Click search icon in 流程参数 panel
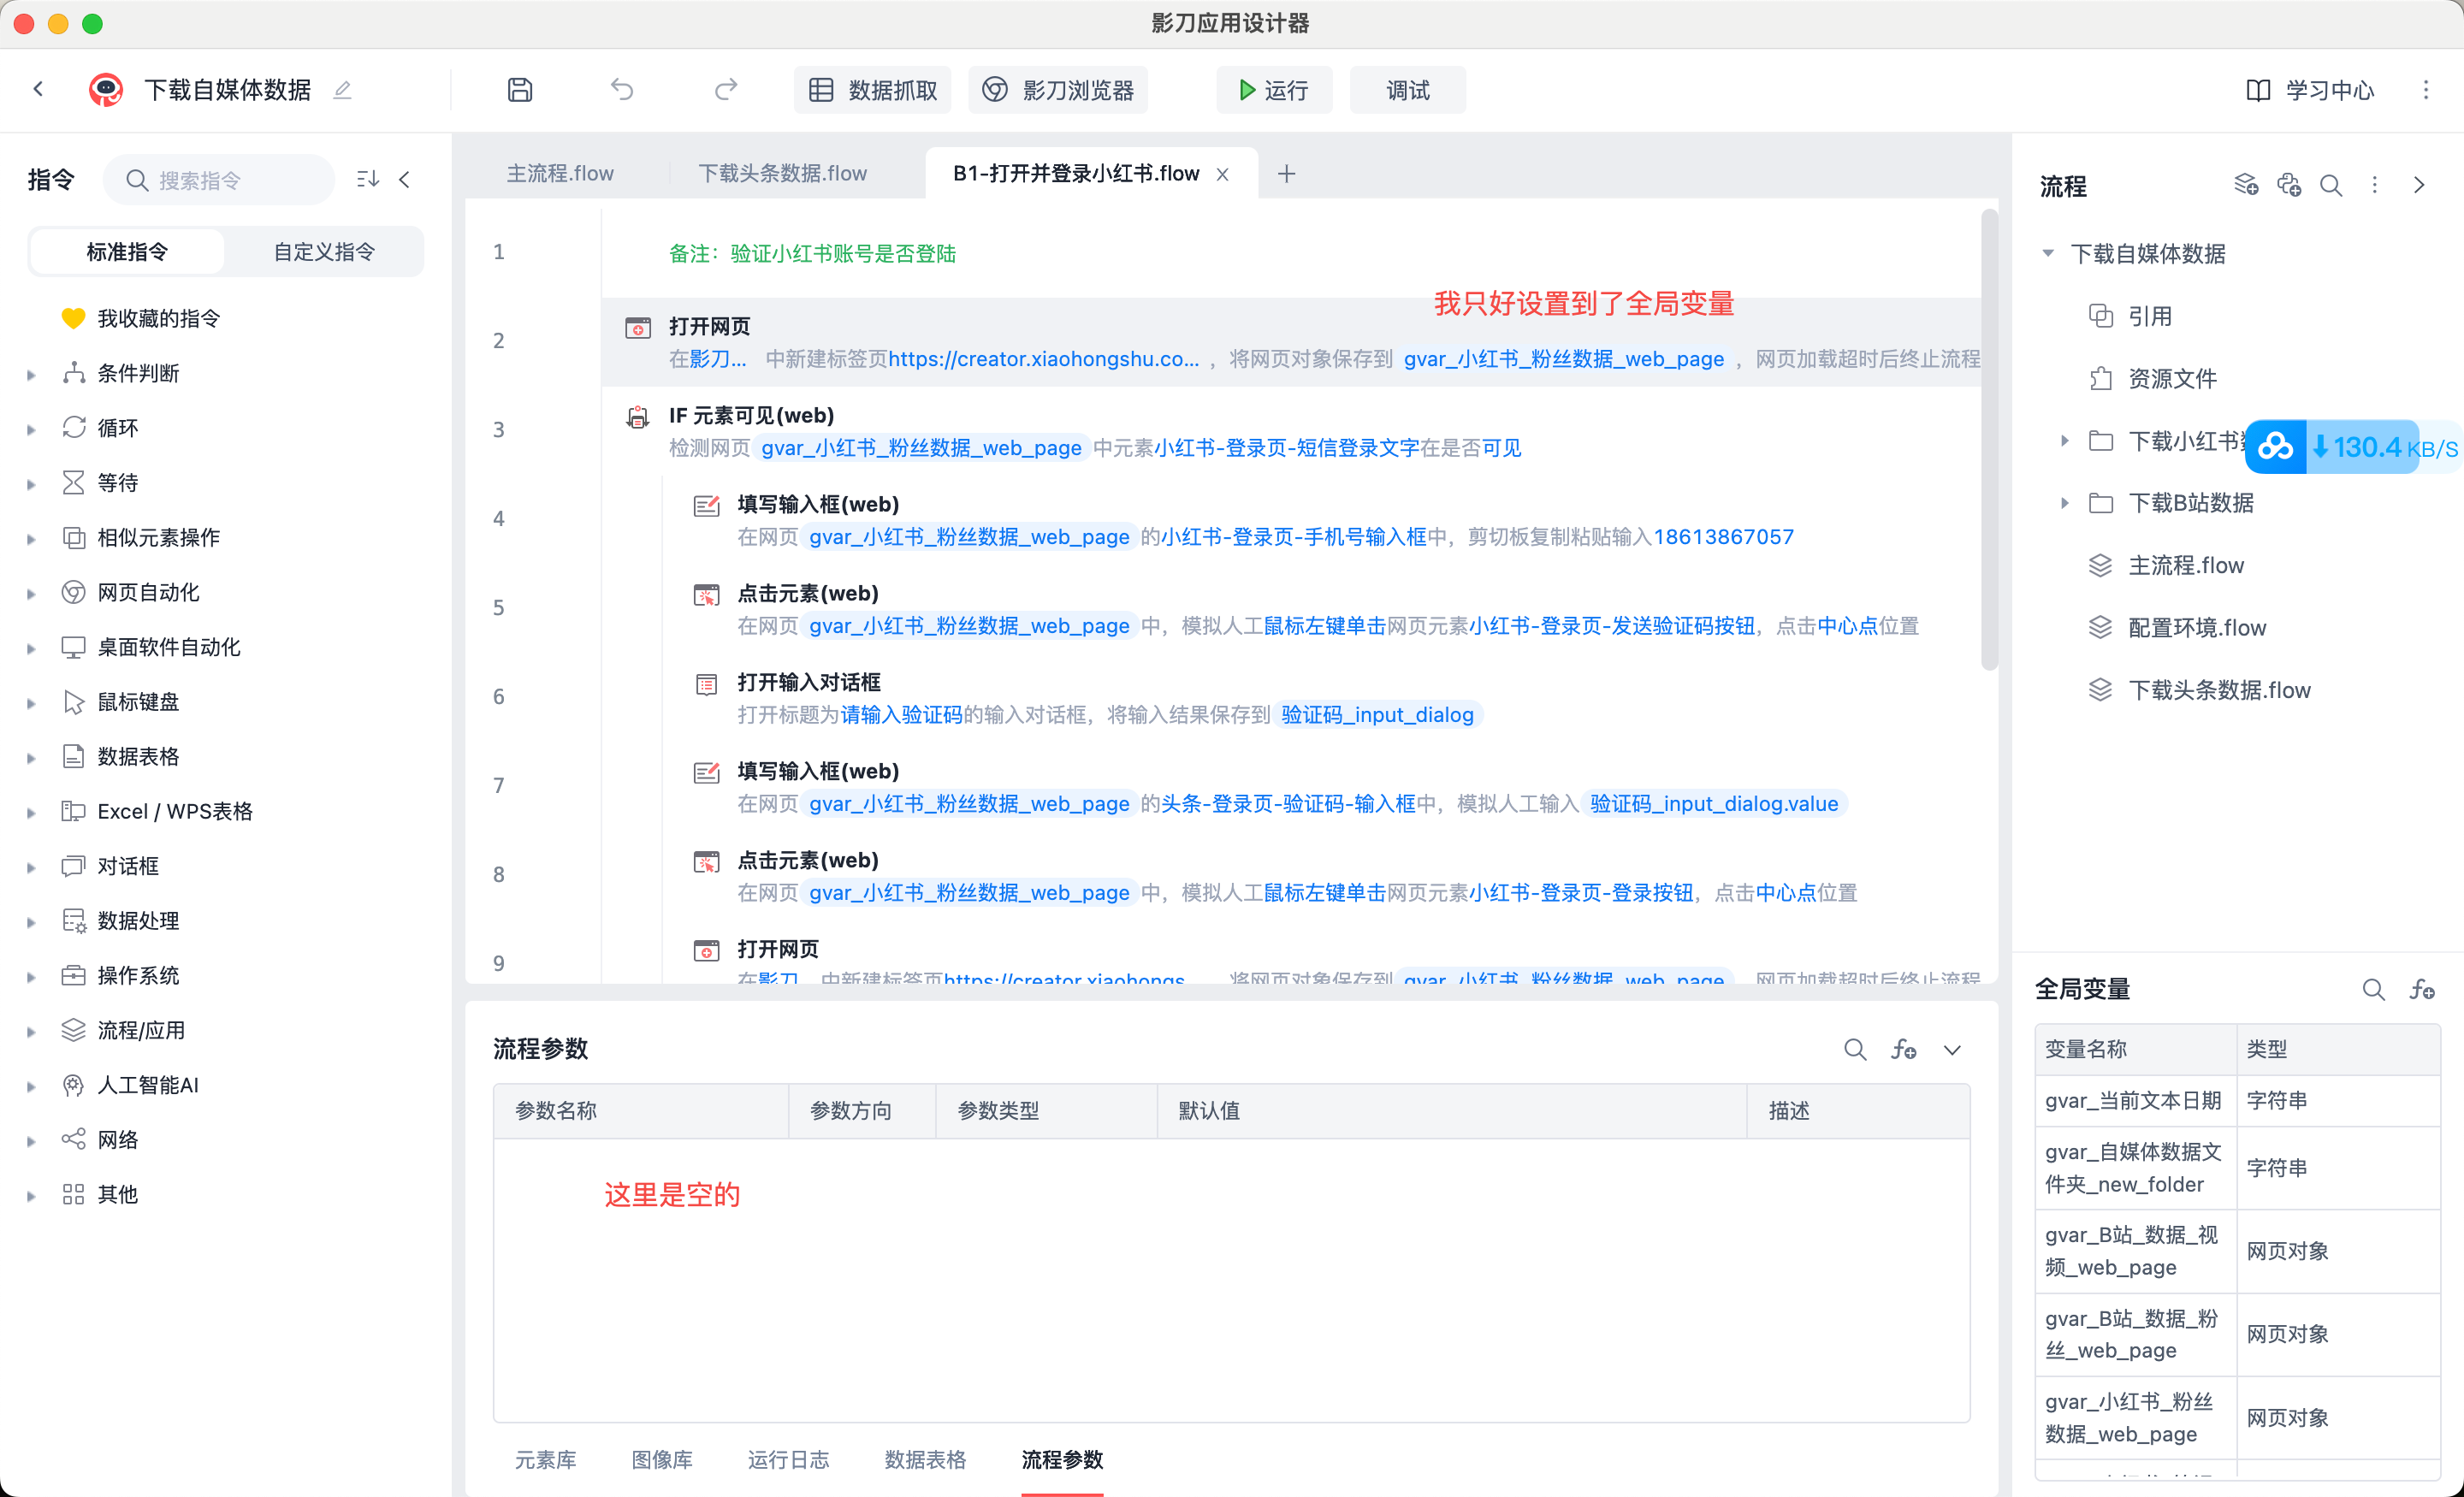This screenshot has width=2464, height=1497. click(x=1854, y=1049)
